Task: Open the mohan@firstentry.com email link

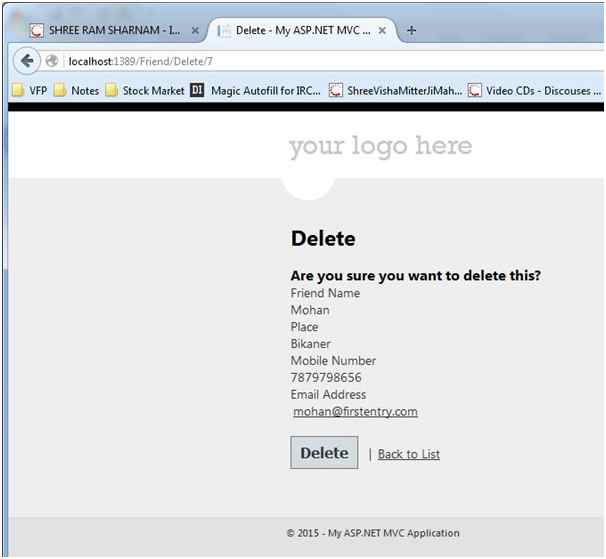Action: pyautogui.click(x=355, y=411)
